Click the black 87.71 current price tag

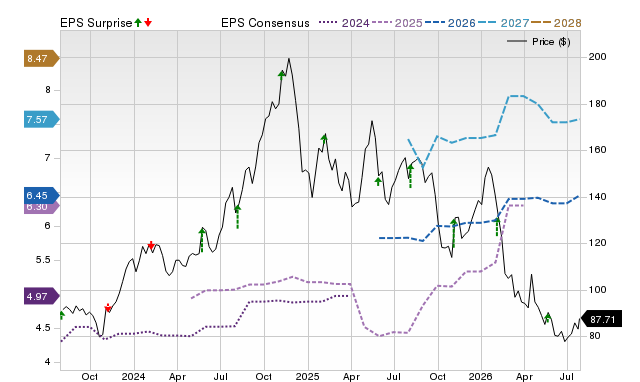point(601,319)
